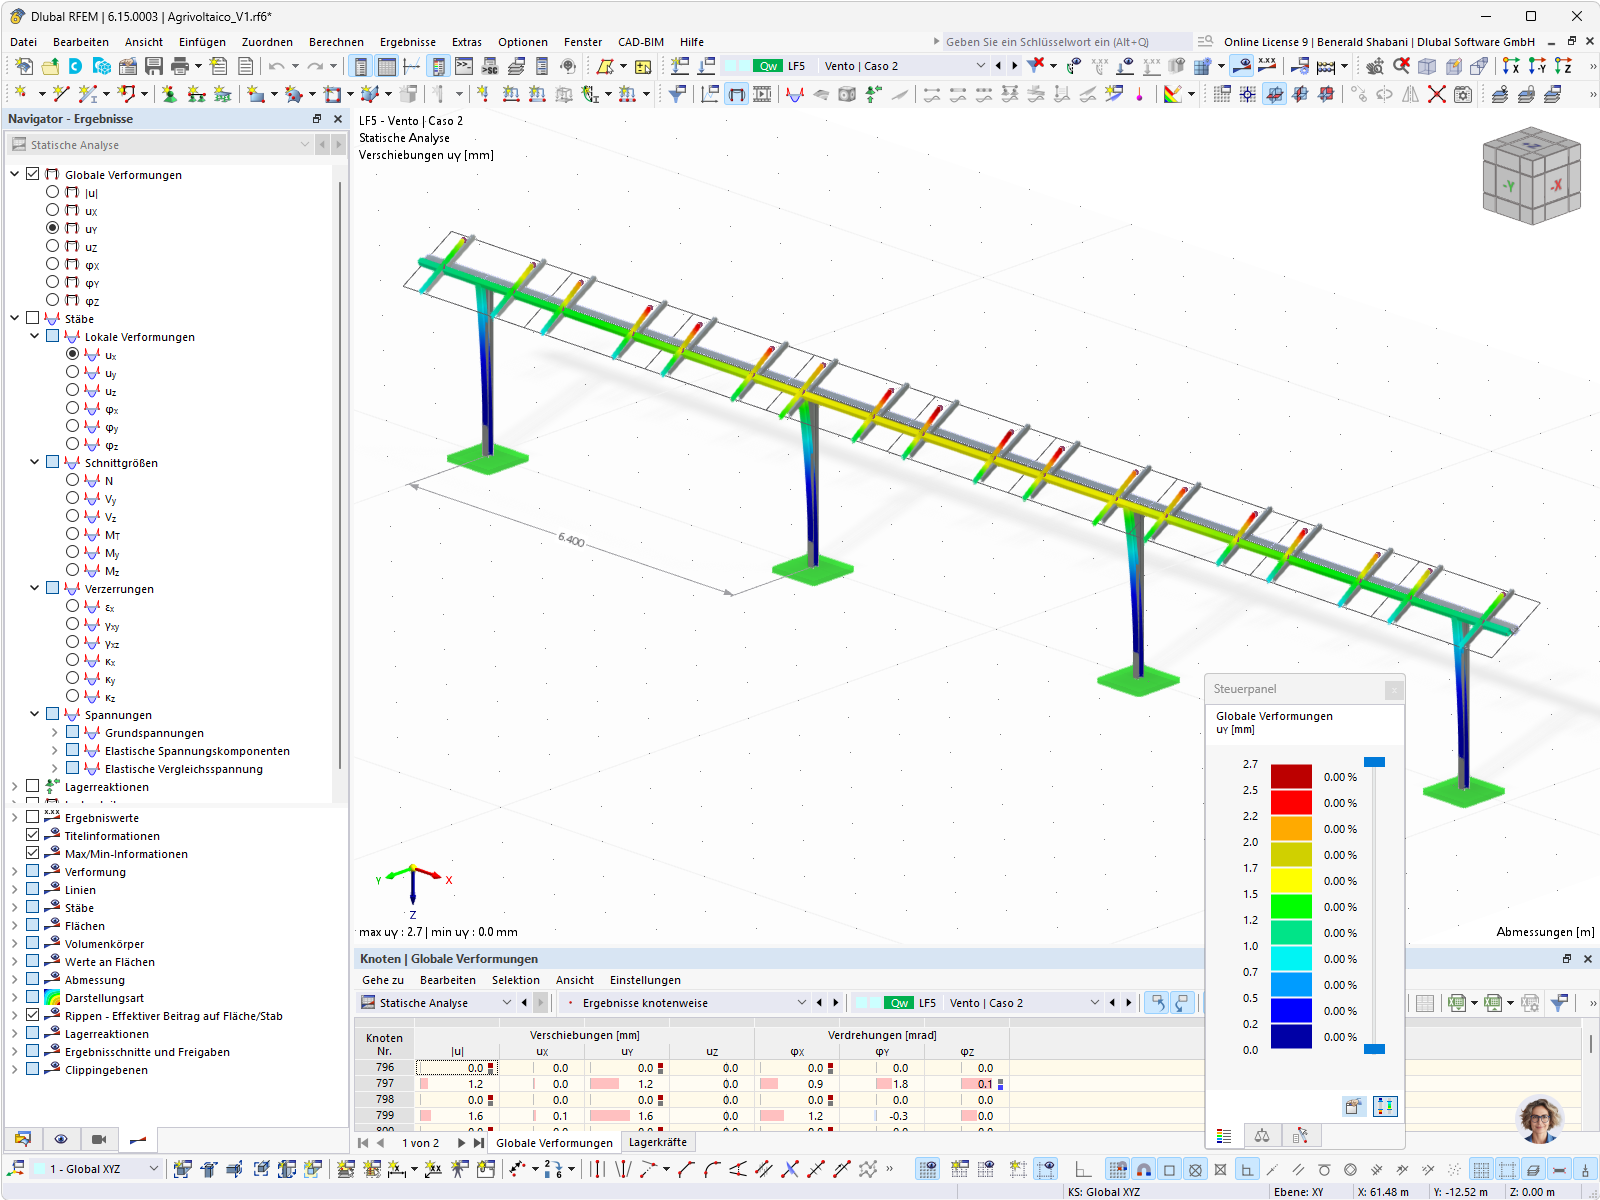Screen dimensions: 1600x1200
Task: Click the view in +X direction icon
Action: coord(1511,66)
